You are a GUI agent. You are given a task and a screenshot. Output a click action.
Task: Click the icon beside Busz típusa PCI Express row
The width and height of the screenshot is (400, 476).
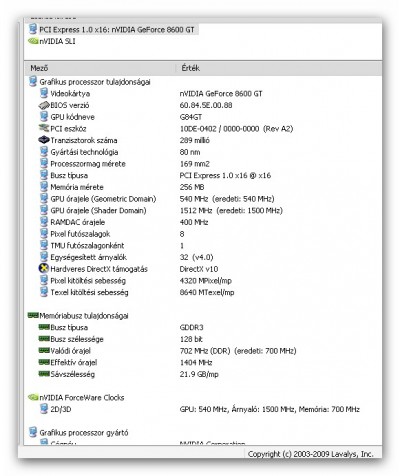(44, 175)
